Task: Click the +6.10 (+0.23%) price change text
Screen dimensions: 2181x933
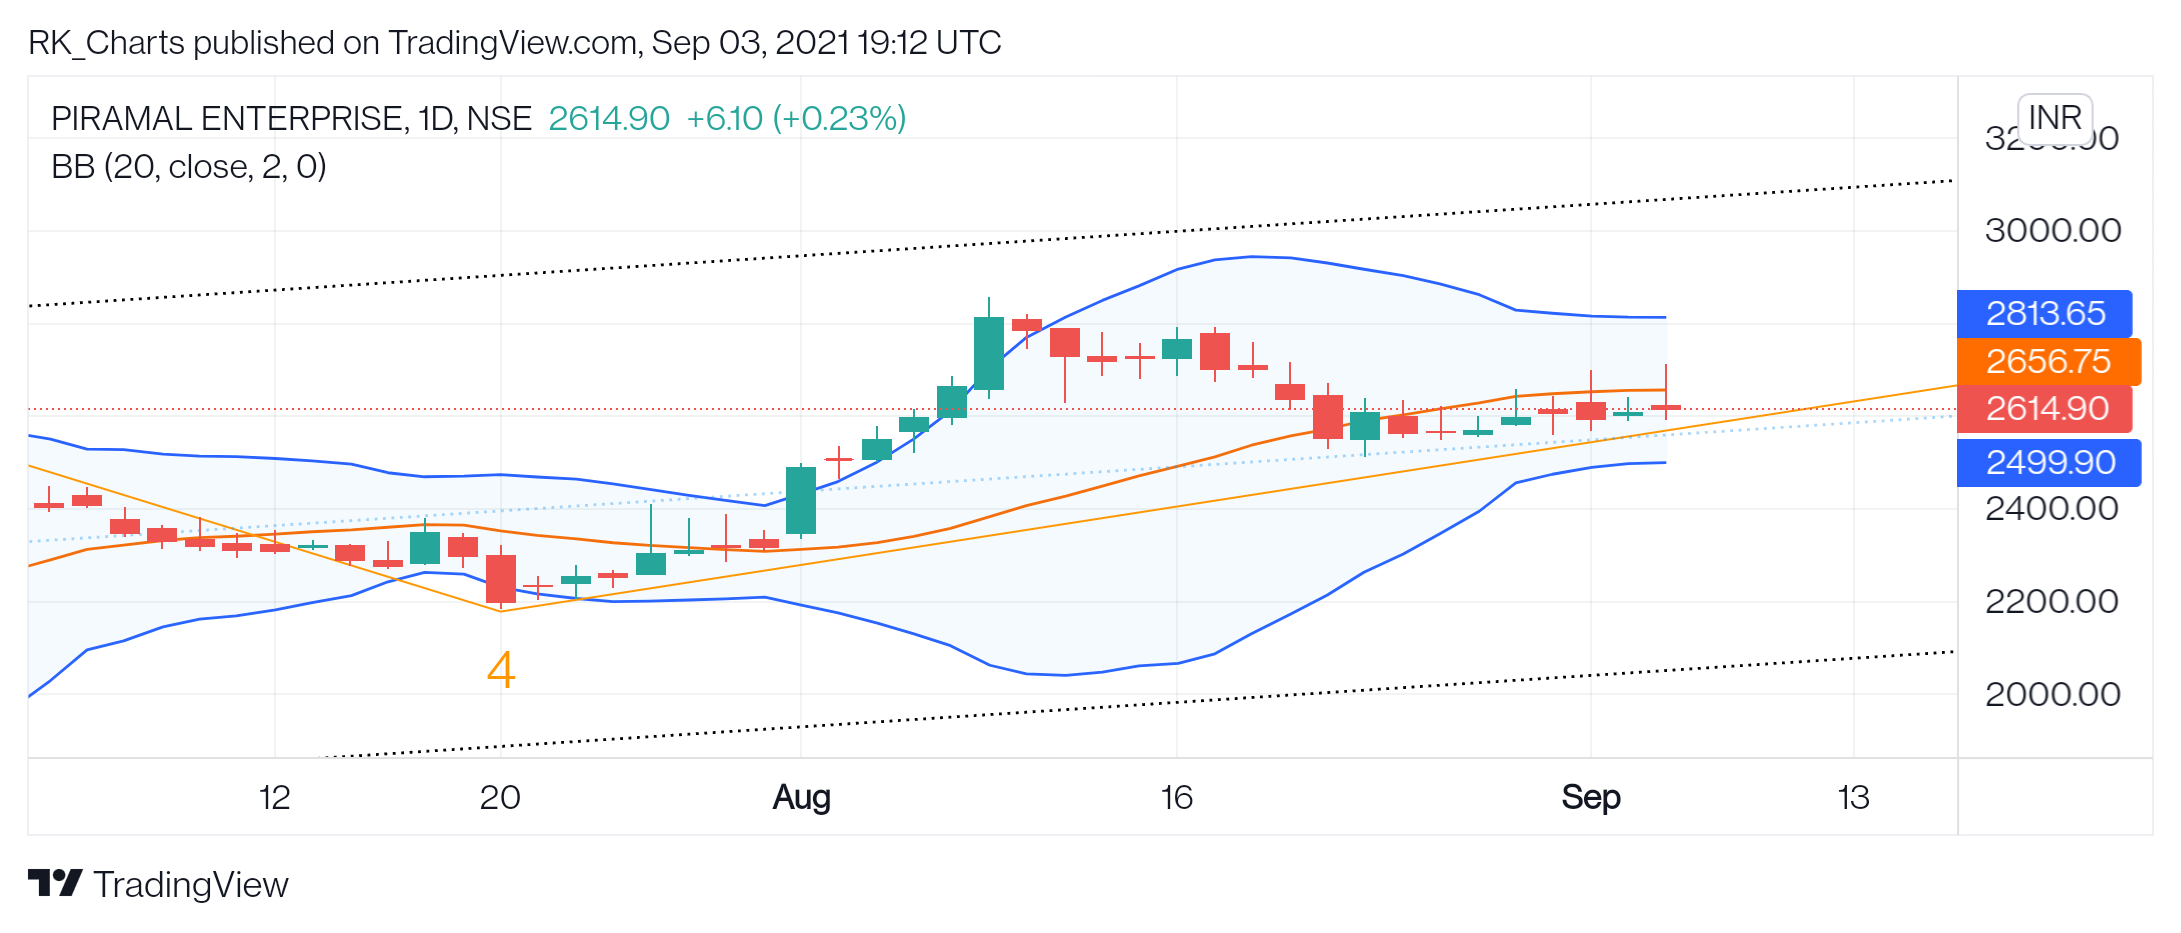Action: [x=796, y=119]
